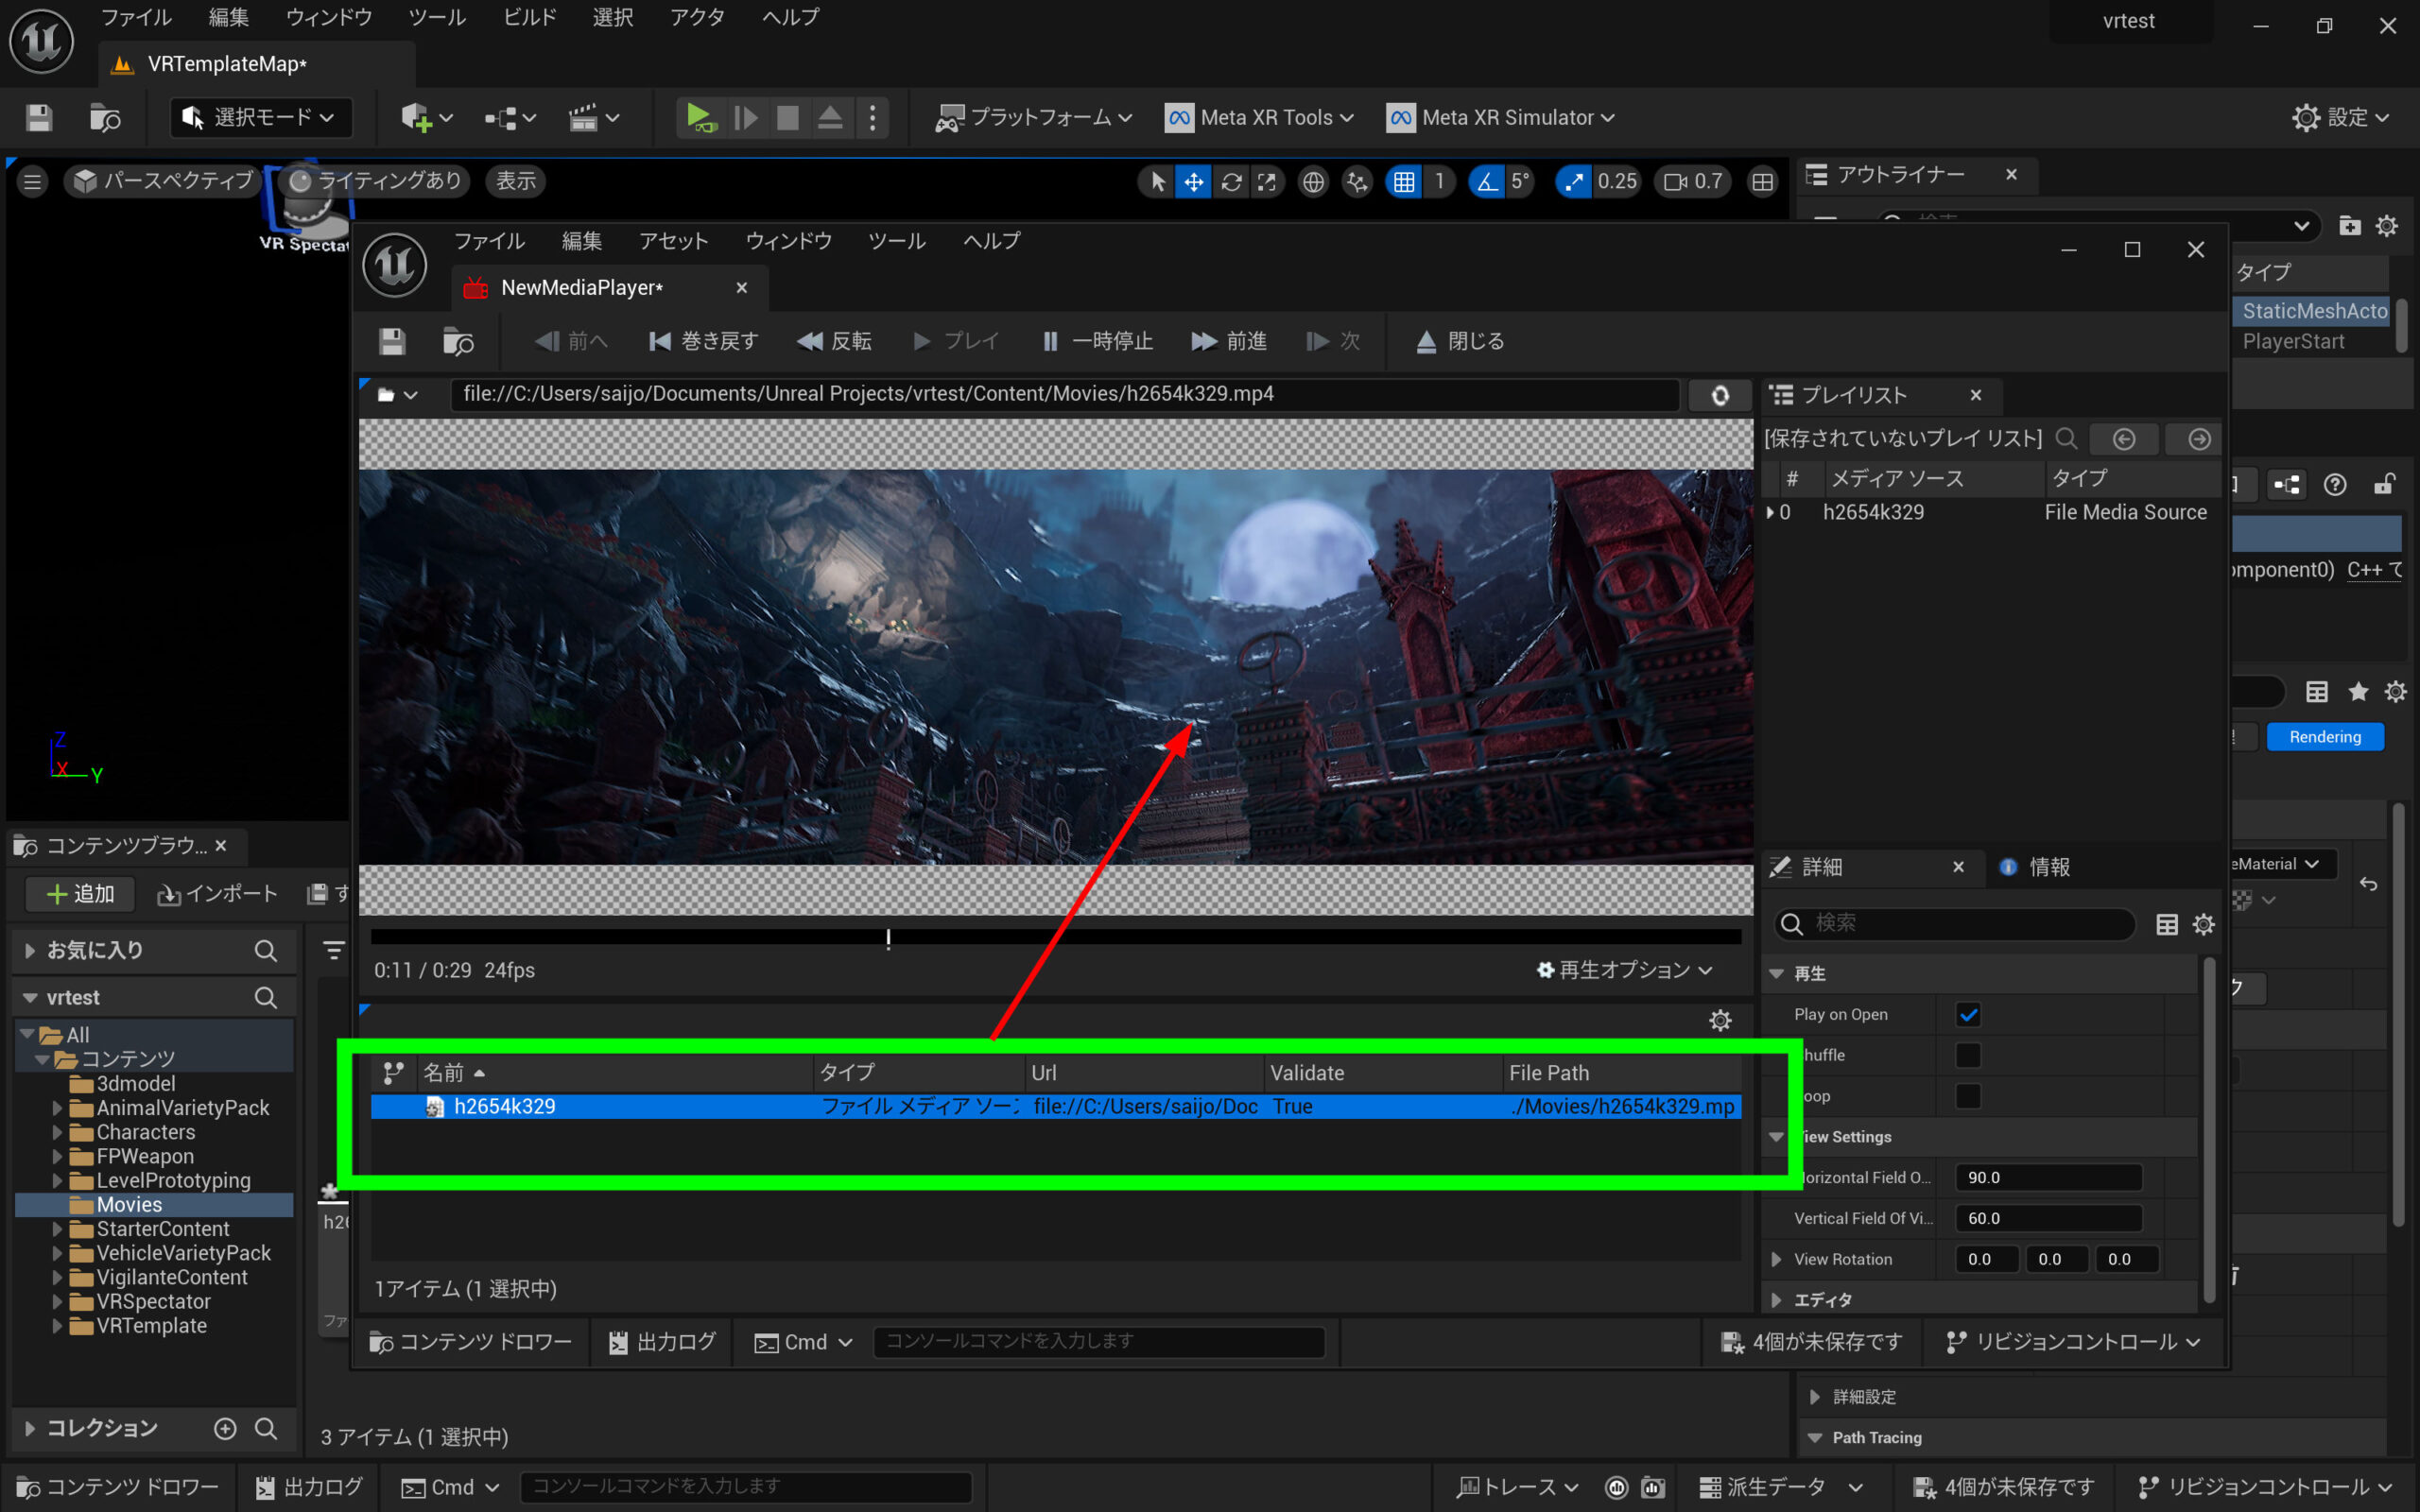This screenshot has height=1512, width=2420.
Task: Click the 追加 add button
Action: coord(80,894)
